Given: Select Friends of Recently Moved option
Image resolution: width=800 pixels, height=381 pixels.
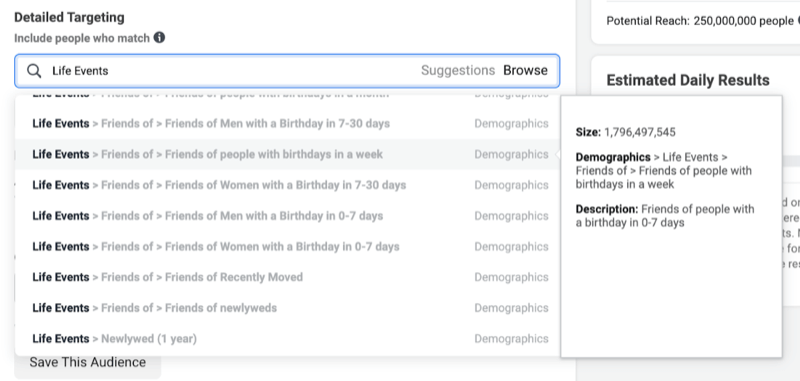Looking at the screenshot, I should coord(288,277).
